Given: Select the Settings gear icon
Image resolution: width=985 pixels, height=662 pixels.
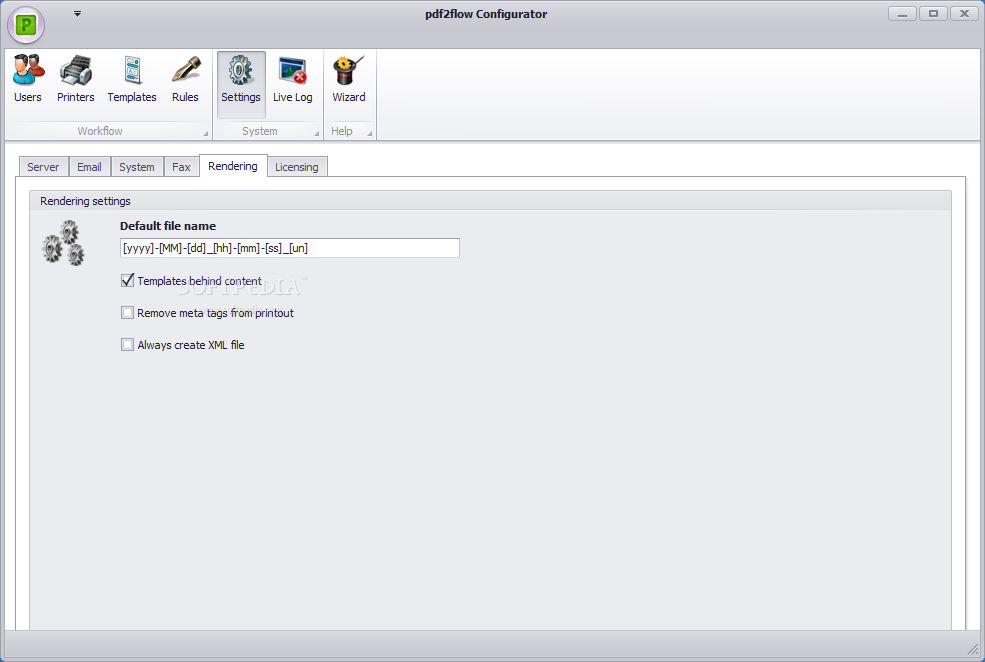Looking at the screenshot, I should click(x=241, y=84).
